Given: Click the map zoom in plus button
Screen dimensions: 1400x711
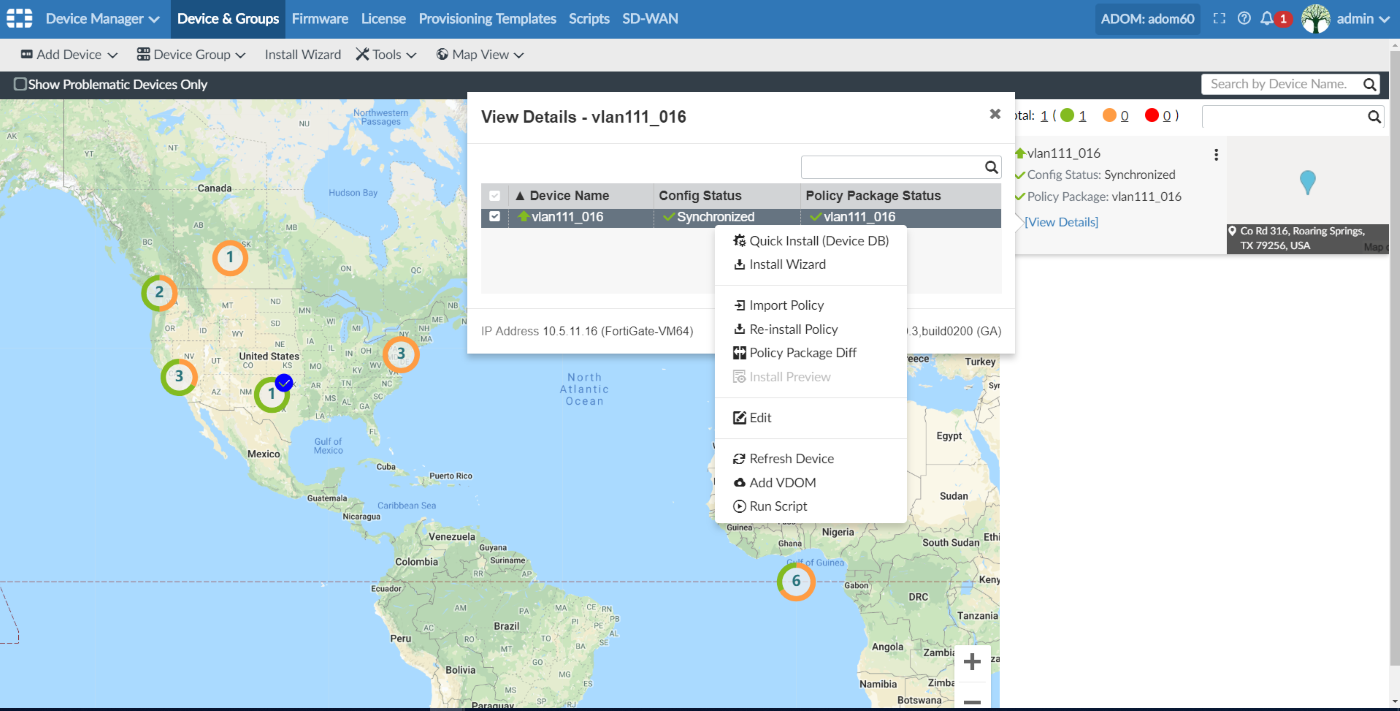Looking at the screenshot, I should [972, 662].
